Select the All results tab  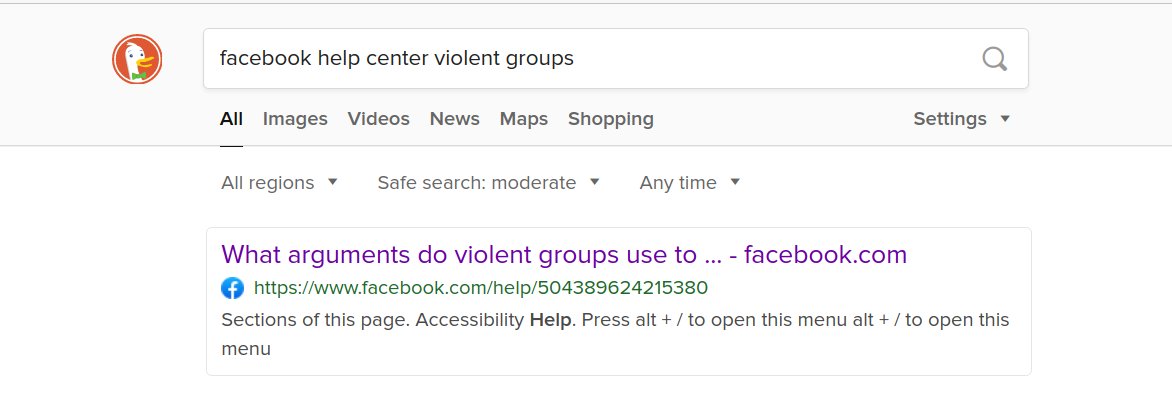pyautogui.click(x=231, y=119)
